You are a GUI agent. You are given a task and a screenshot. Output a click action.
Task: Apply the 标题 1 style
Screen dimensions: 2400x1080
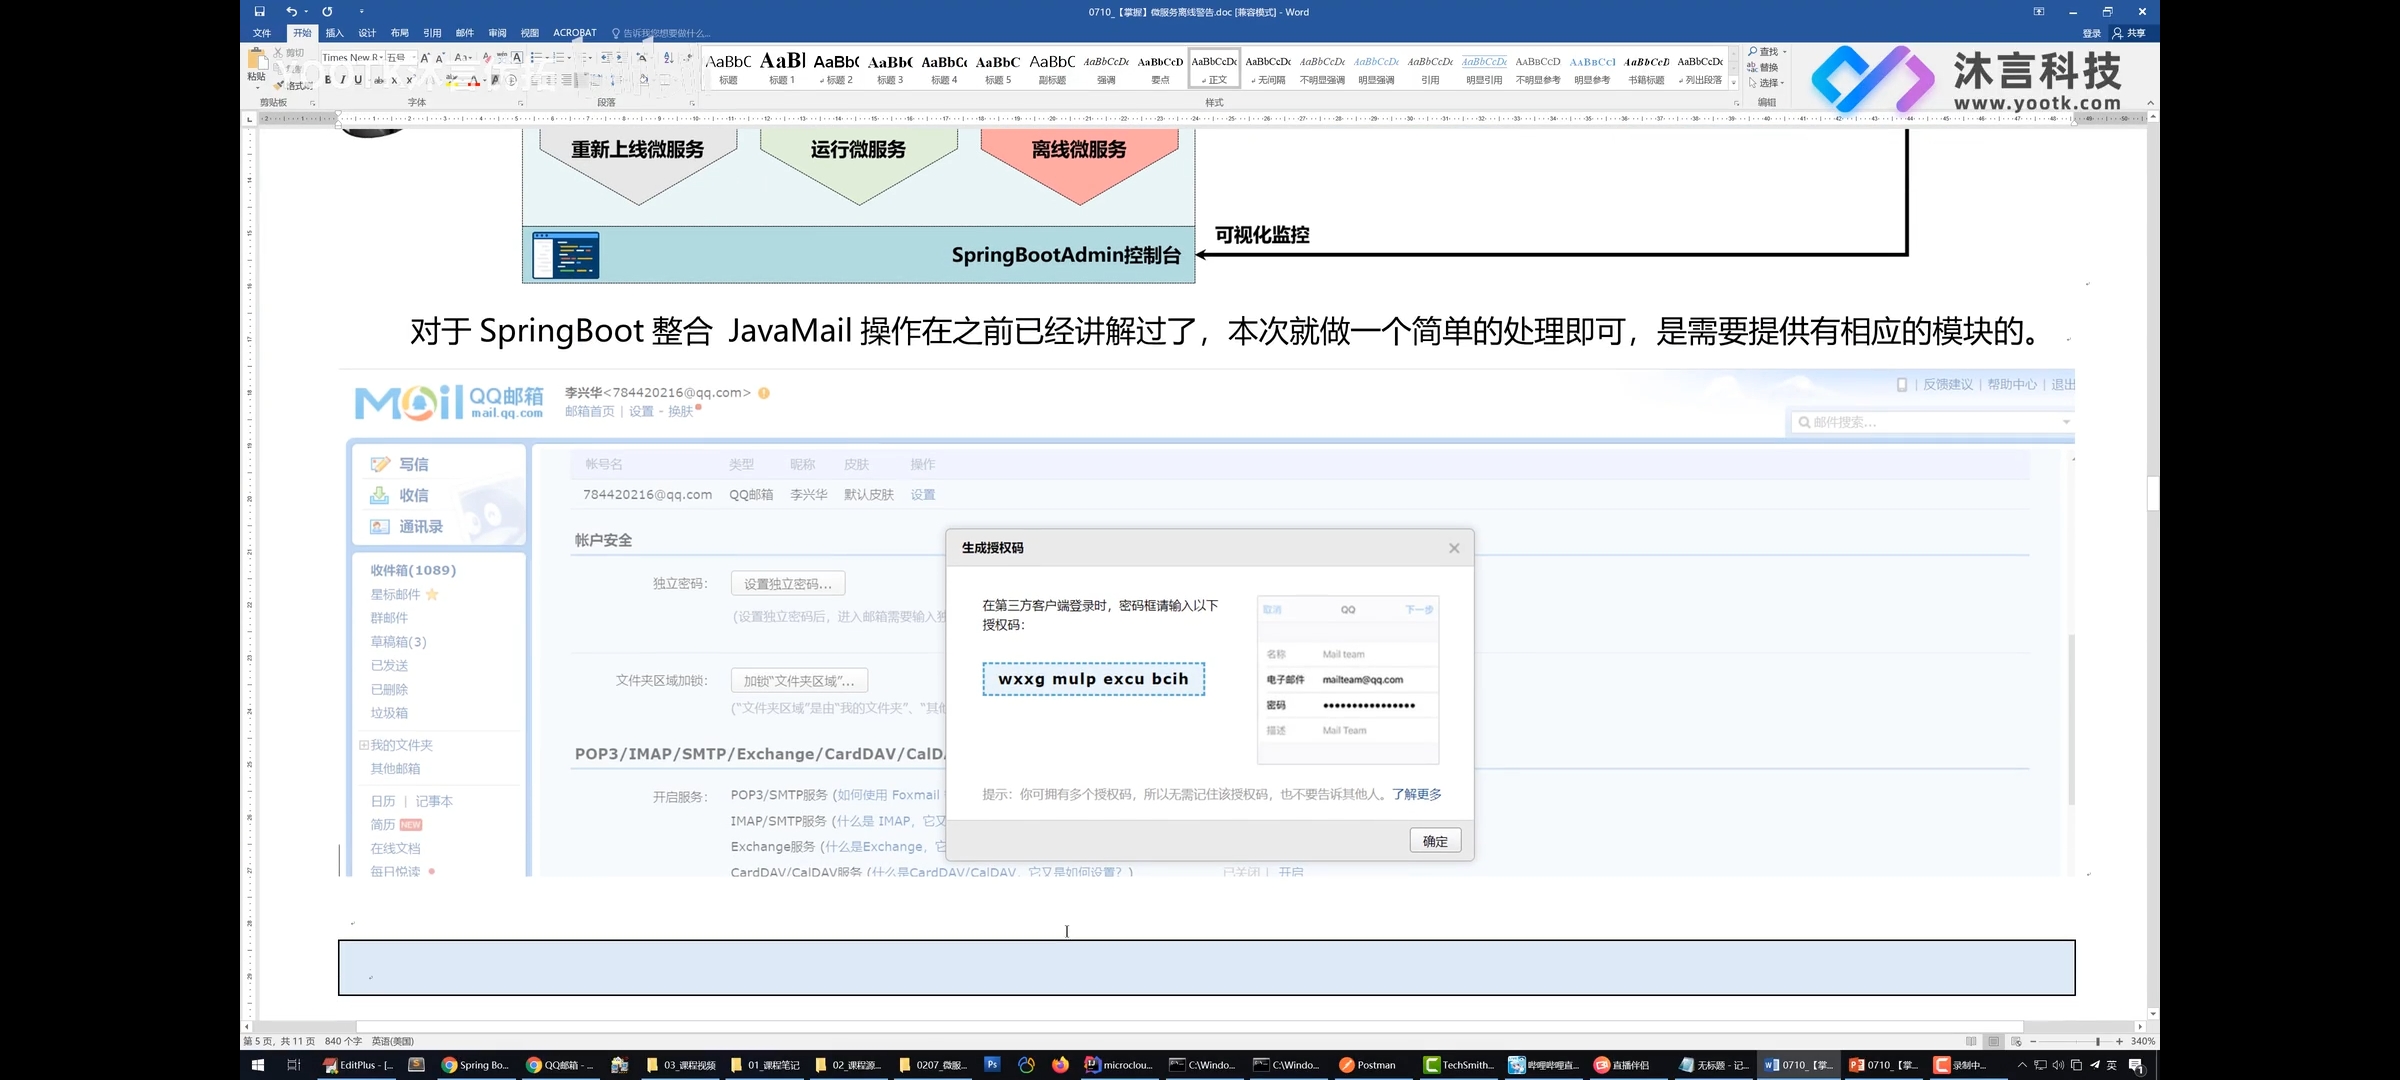782,68
